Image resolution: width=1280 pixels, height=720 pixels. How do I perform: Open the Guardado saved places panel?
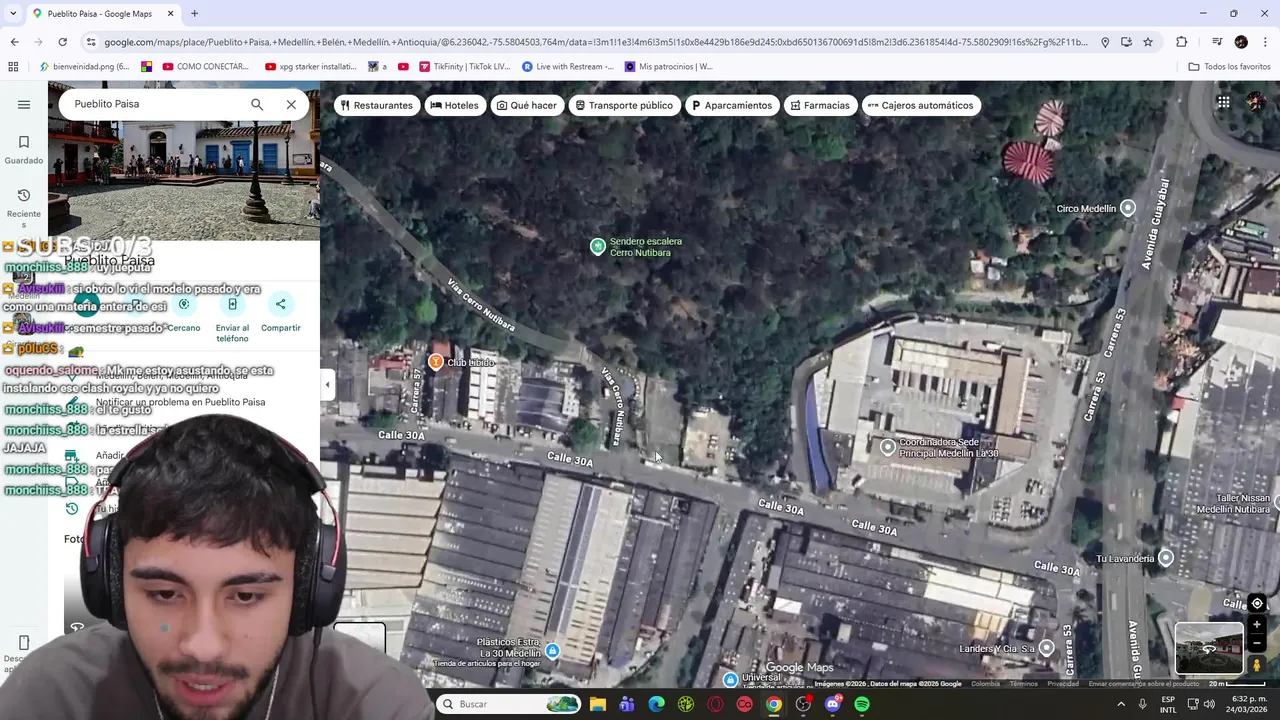pyautogui.click(x=24, y=149)
